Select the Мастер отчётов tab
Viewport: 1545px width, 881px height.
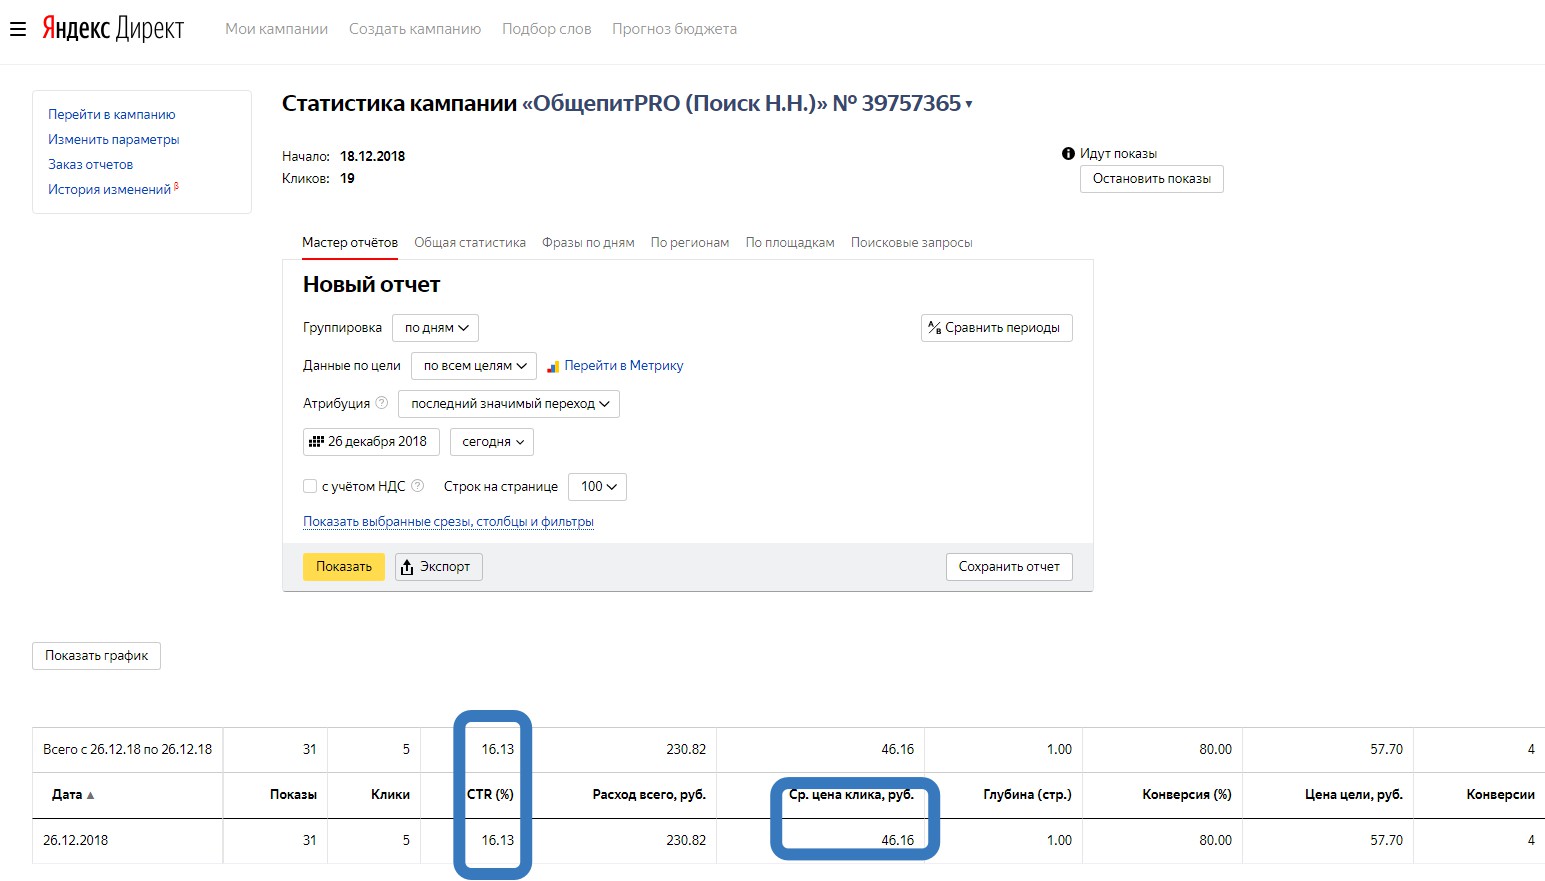coord(350,243)
